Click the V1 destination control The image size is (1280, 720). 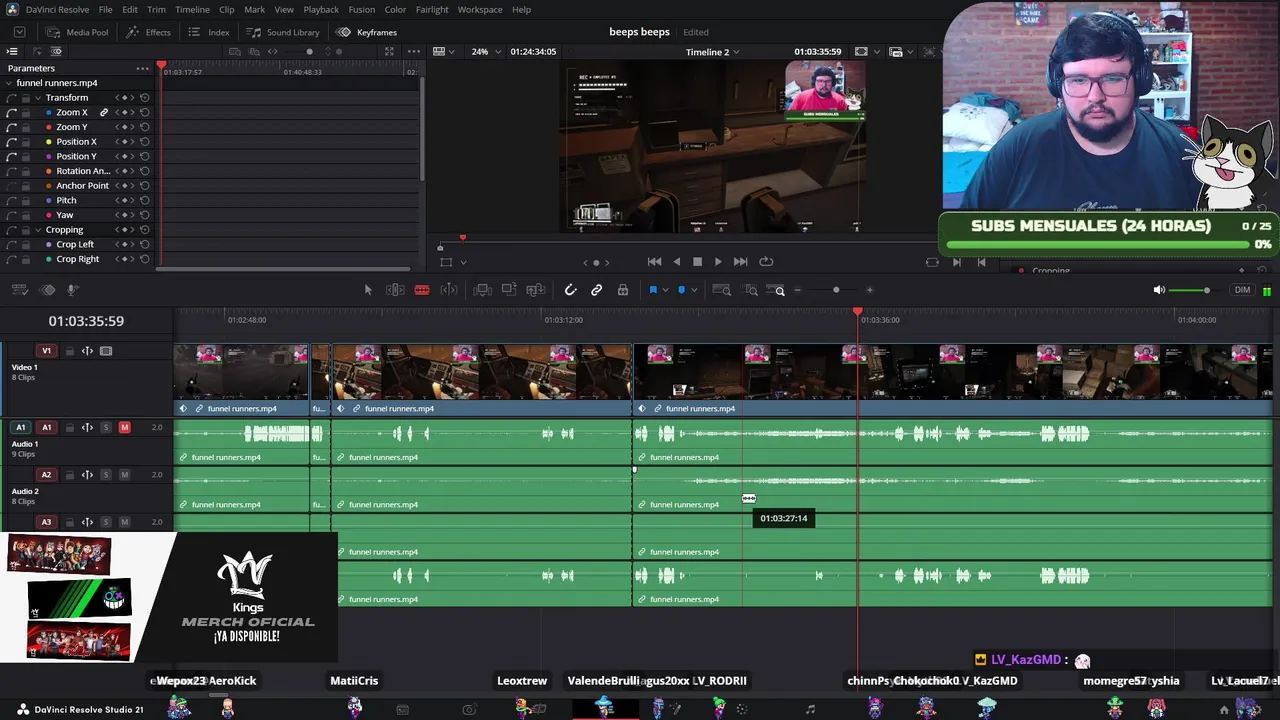point(46,351)
